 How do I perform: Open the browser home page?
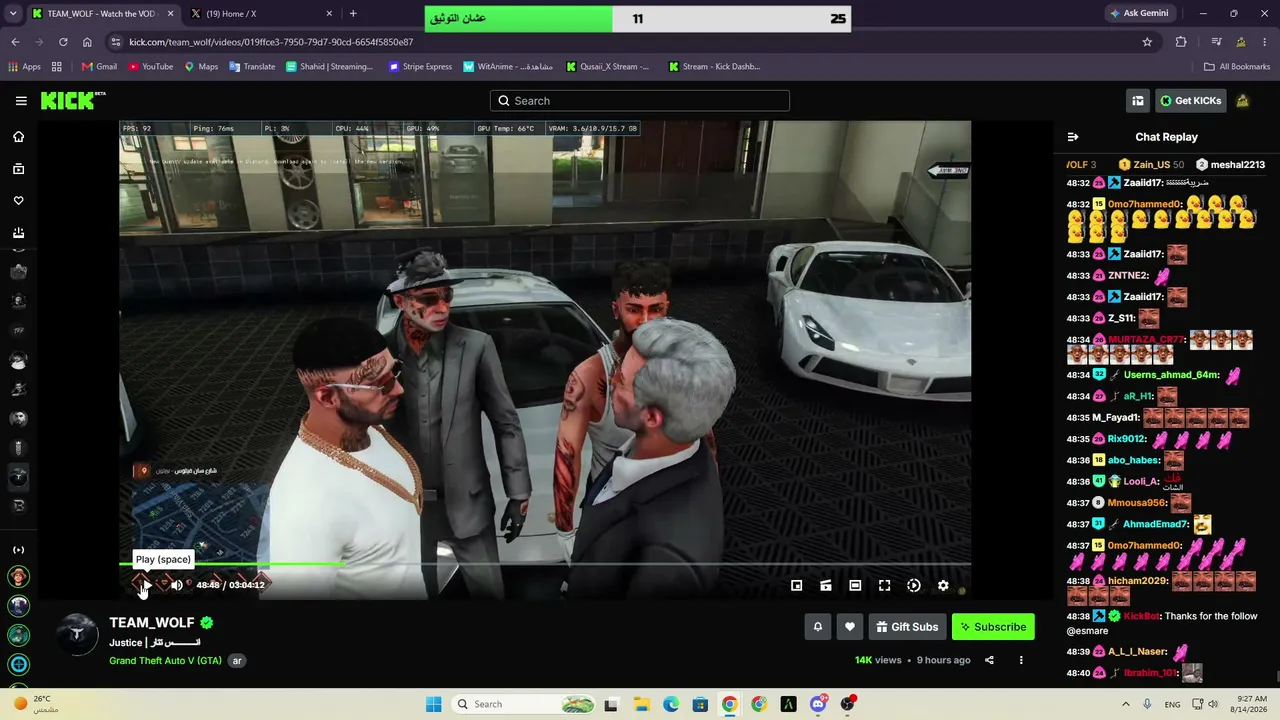87,42
